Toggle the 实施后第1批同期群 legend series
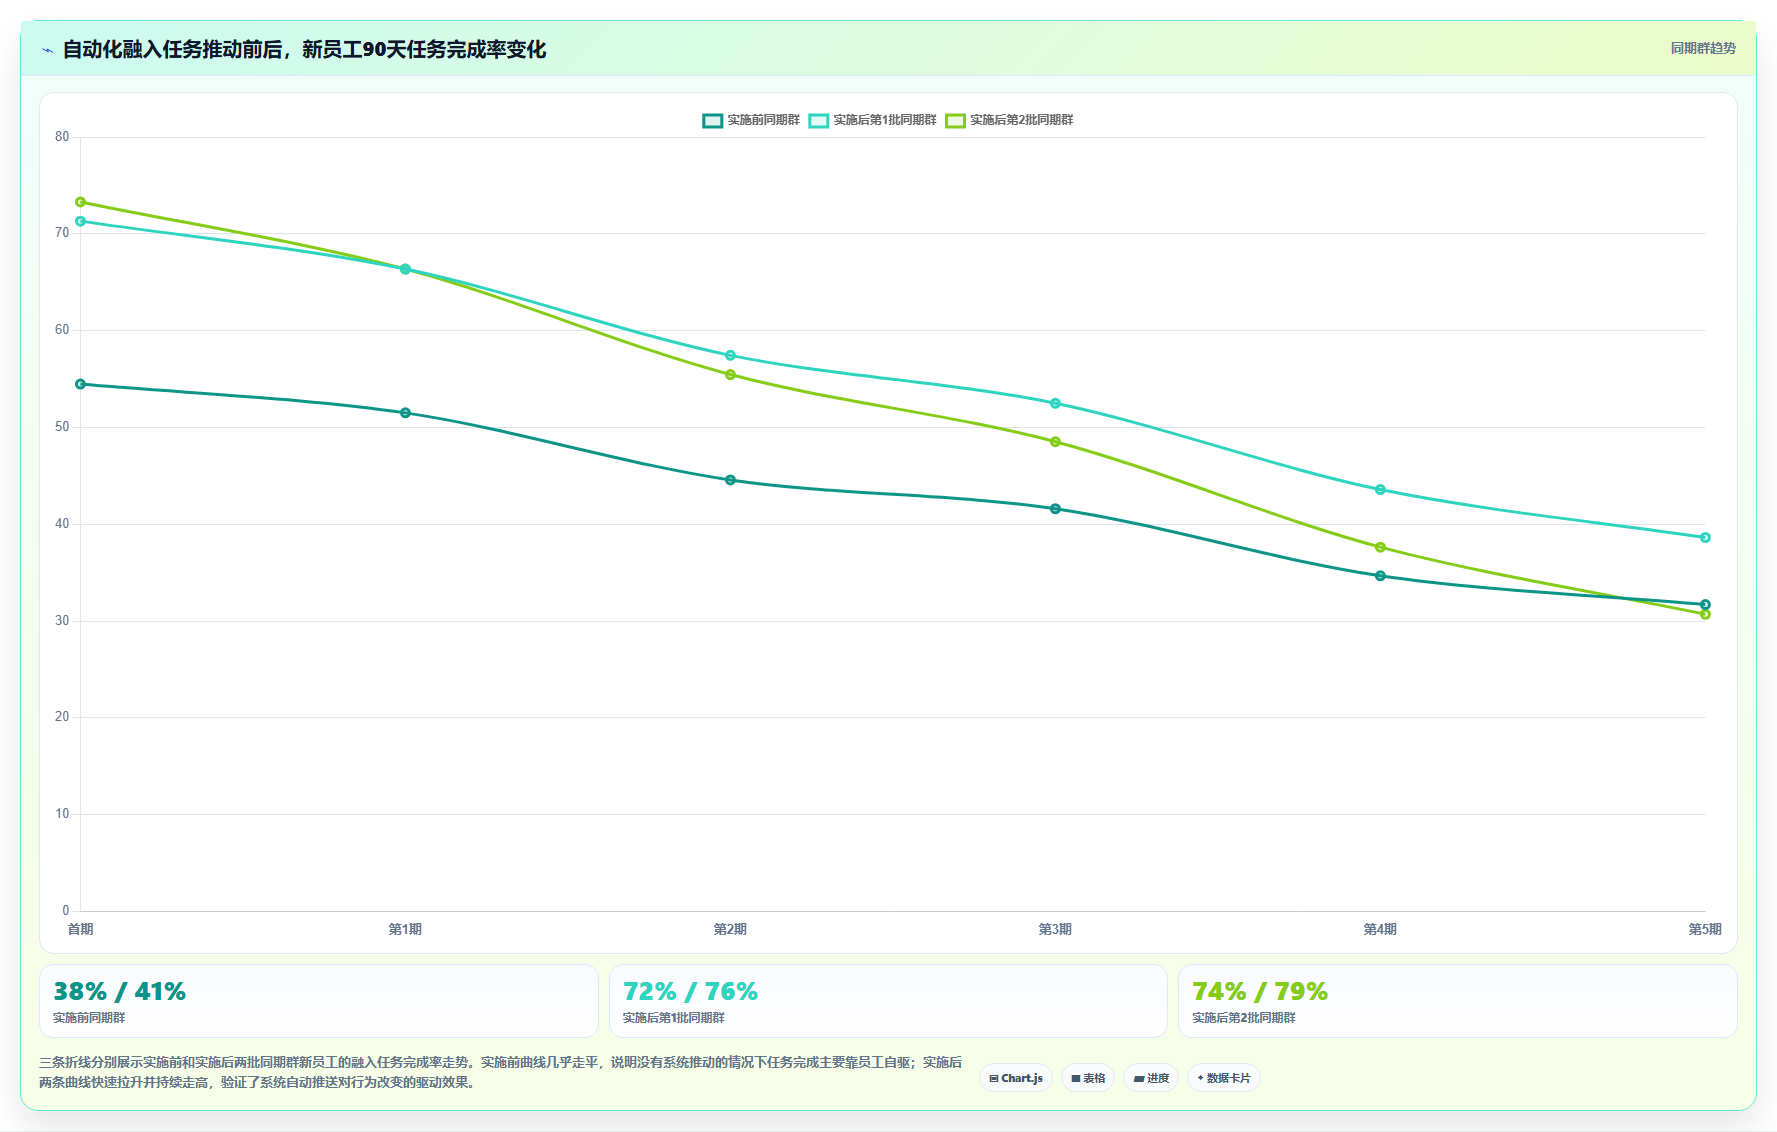This screenshot has height=1132, width=1777. (x=872, y=120)
